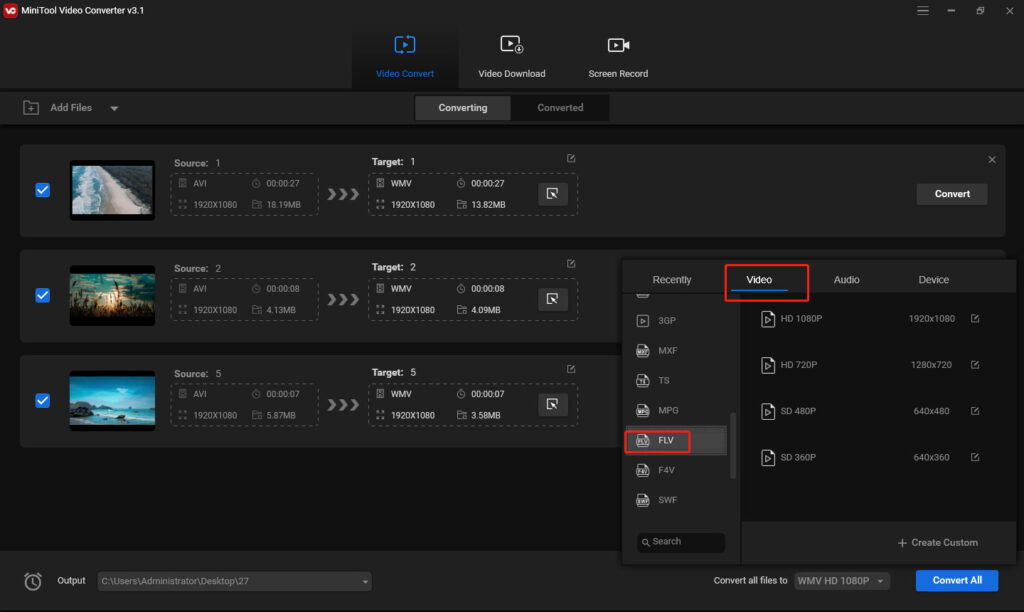This screenshot has height=612, width=1024.
Task: Open the Device format tab
Action: click(x=934, y=280)
